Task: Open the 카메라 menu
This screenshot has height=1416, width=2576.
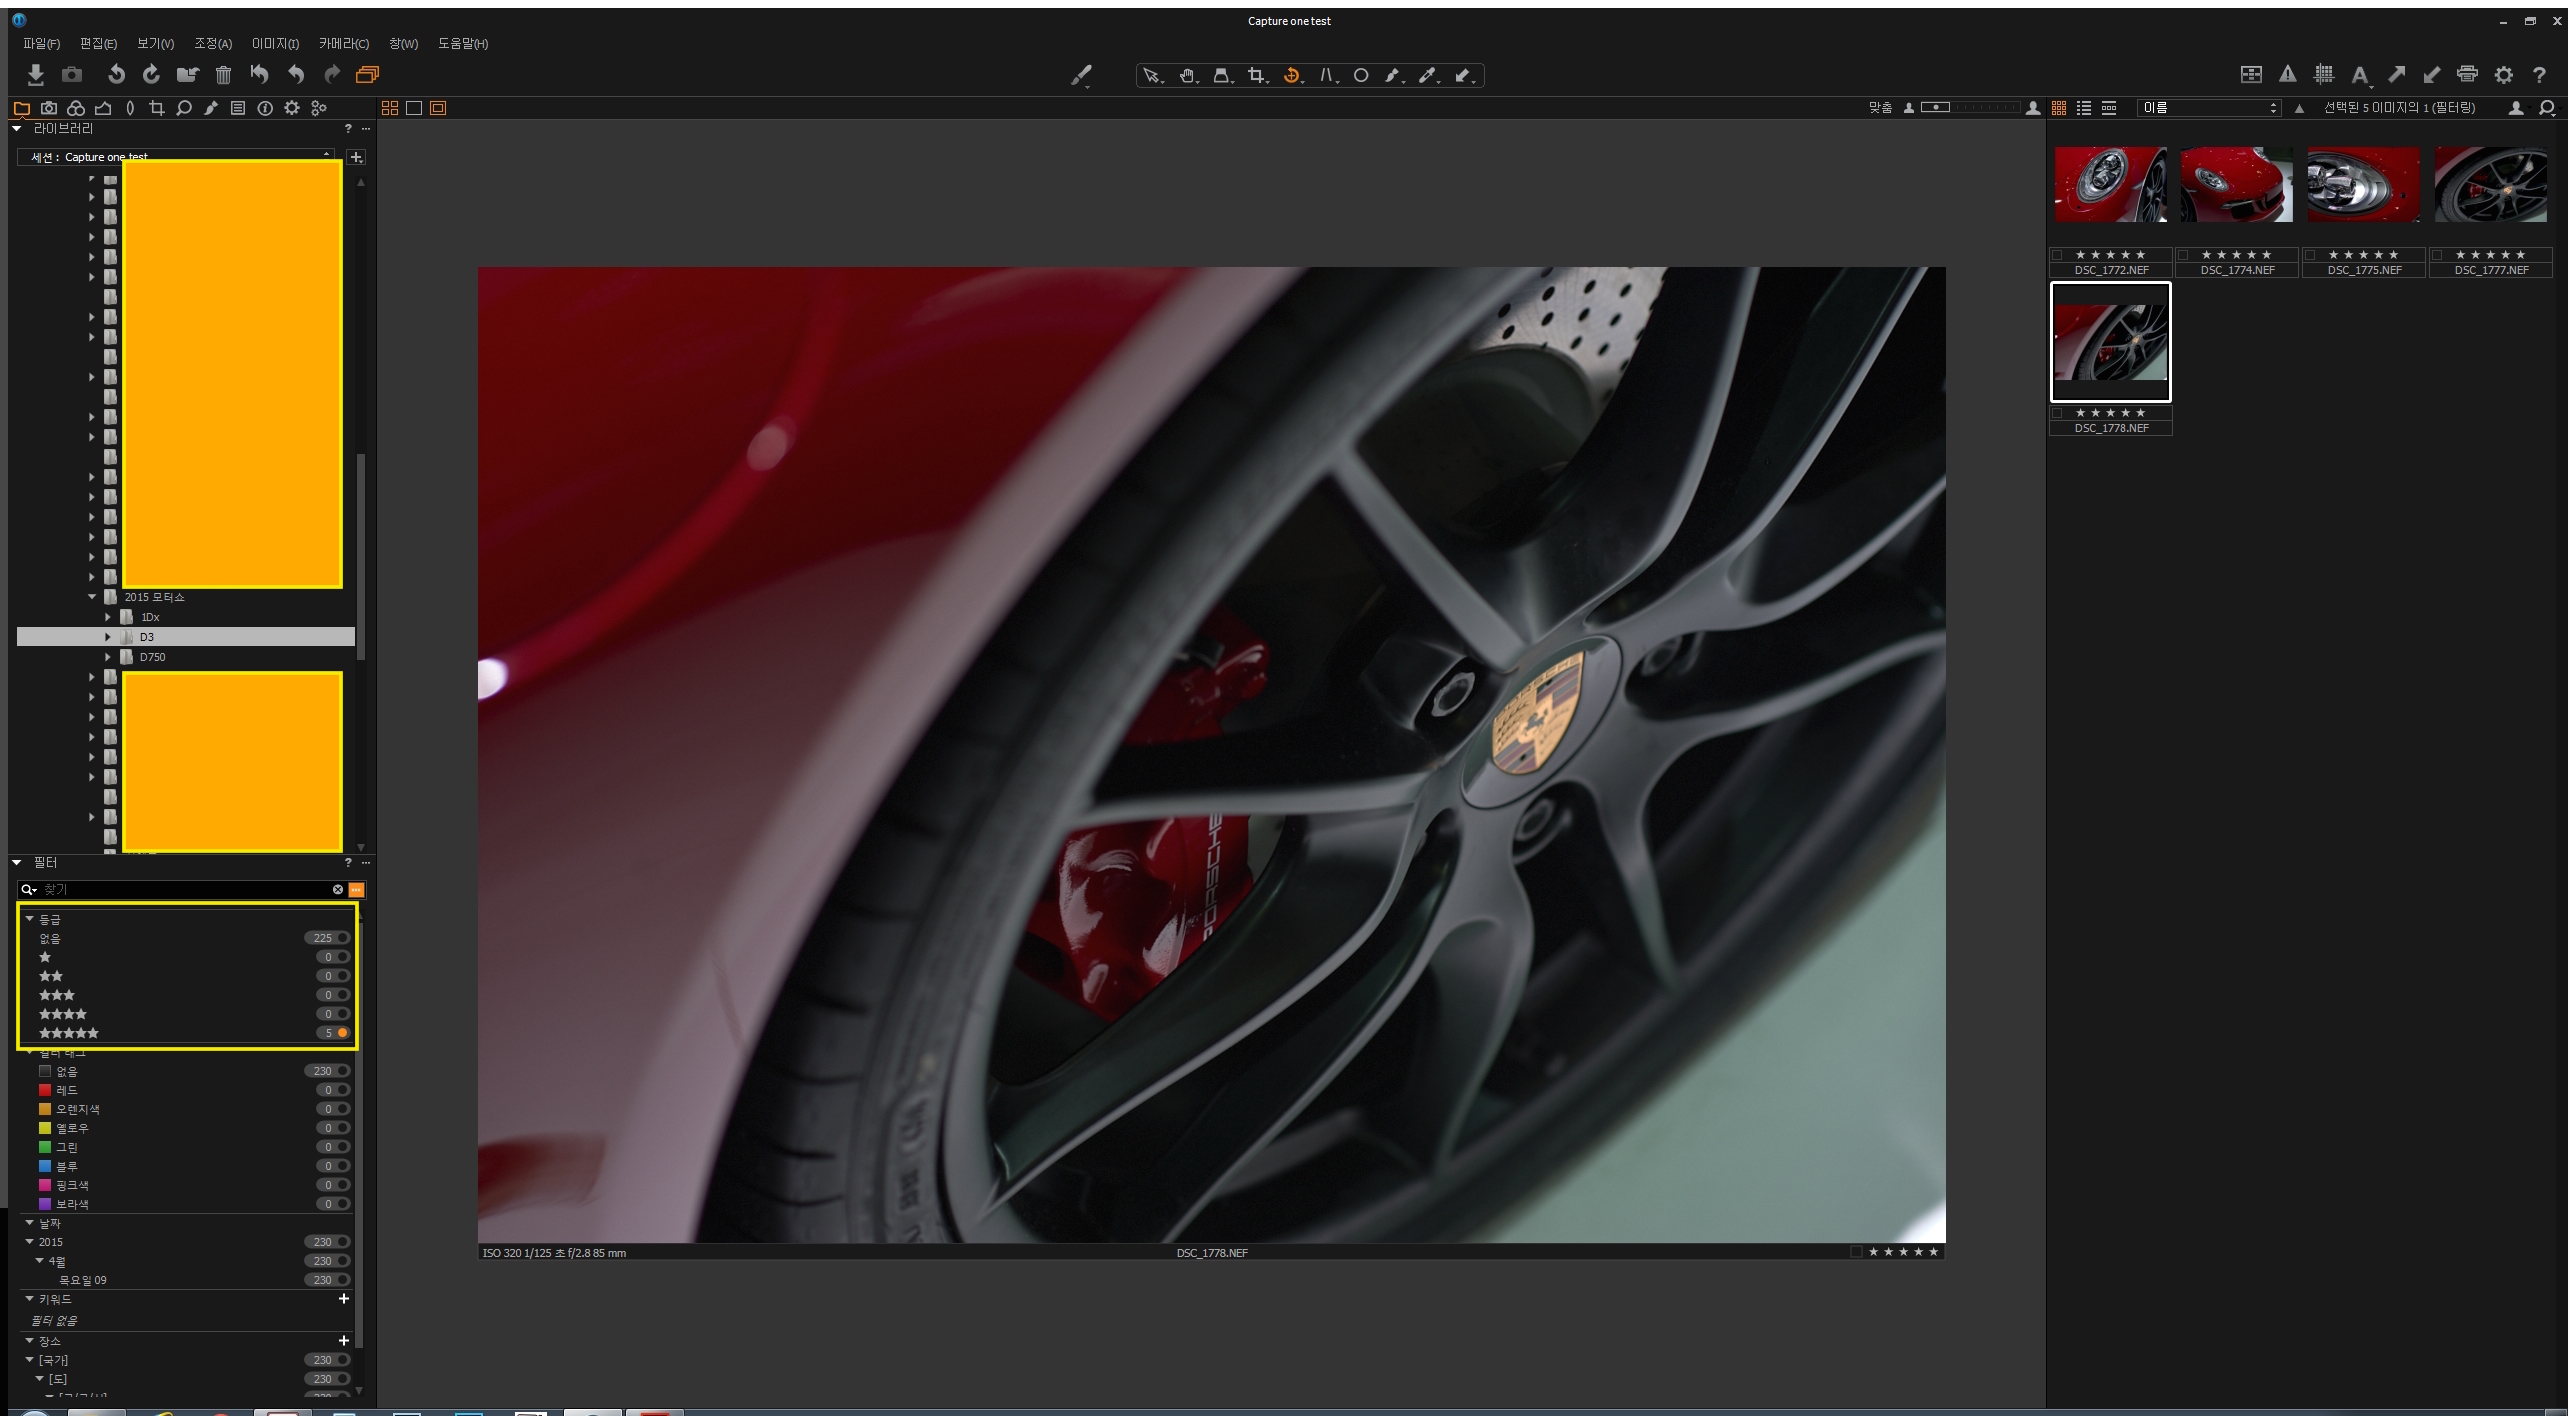Action: (x=343, y=44)
